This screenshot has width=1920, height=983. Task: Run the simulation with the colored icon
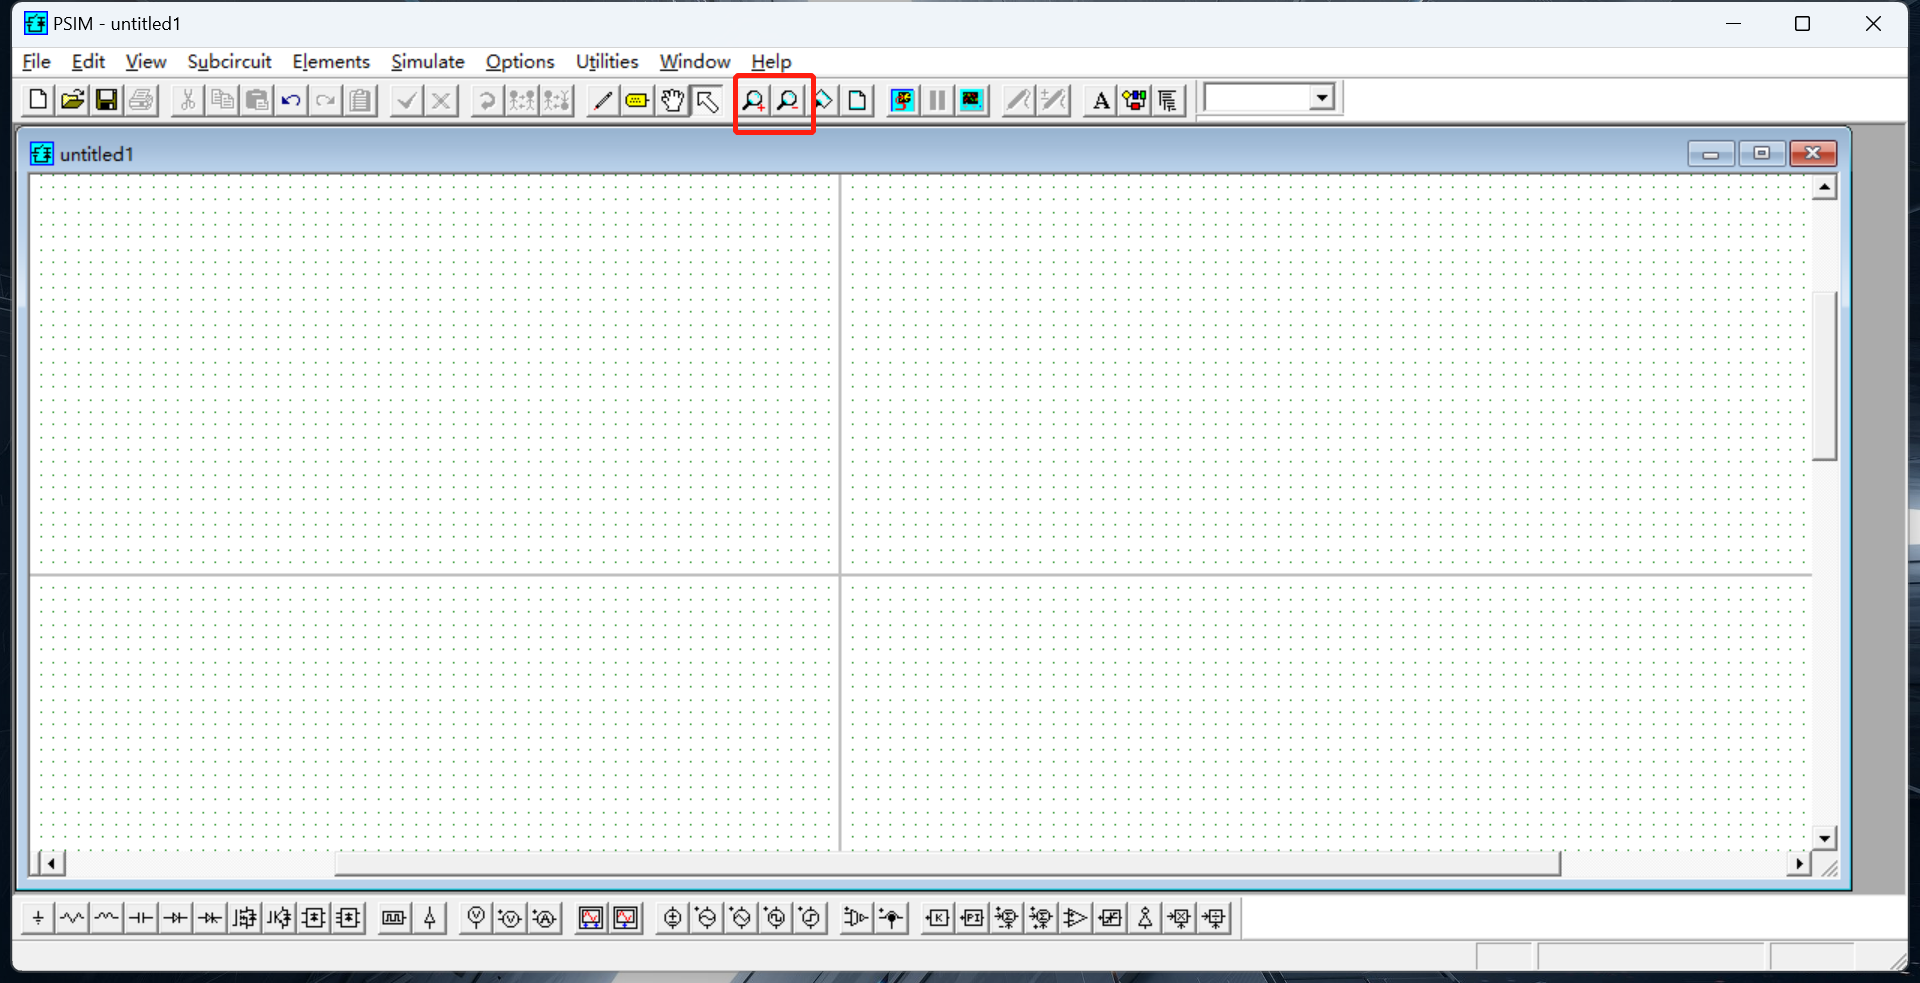click(x=903, y=100)
